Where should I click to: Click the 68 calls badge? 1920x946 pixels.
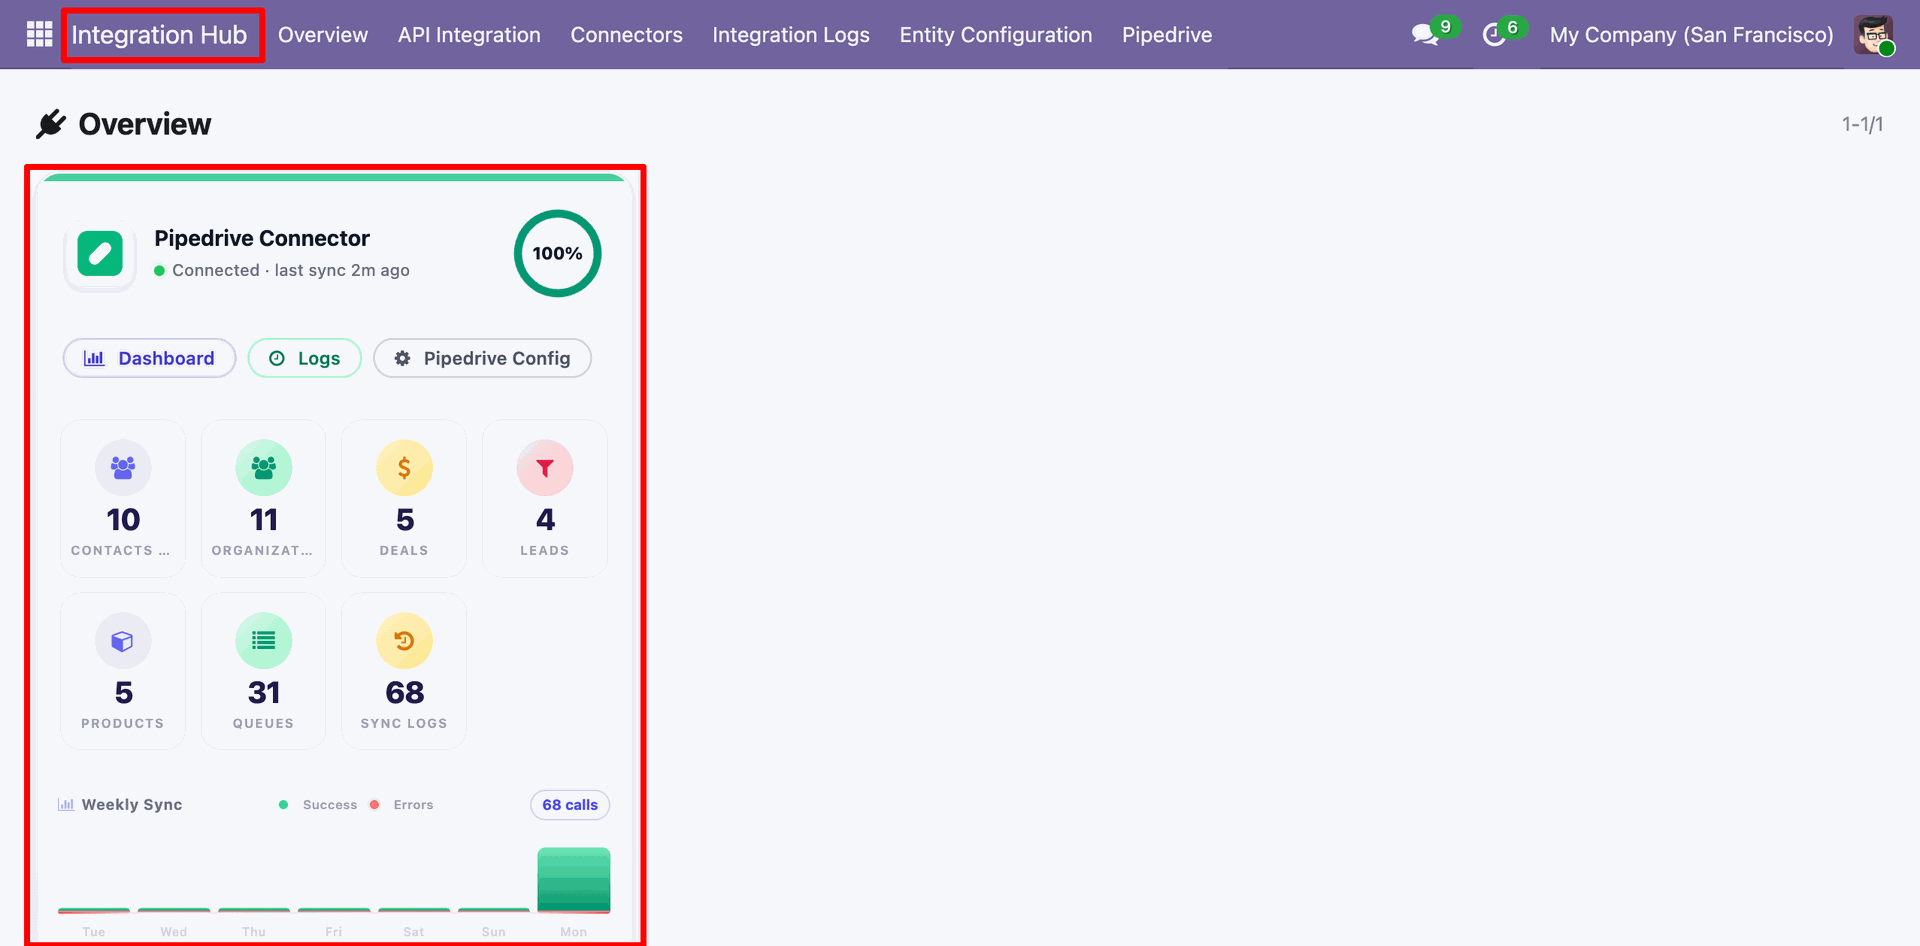click(x=570, y=805)
